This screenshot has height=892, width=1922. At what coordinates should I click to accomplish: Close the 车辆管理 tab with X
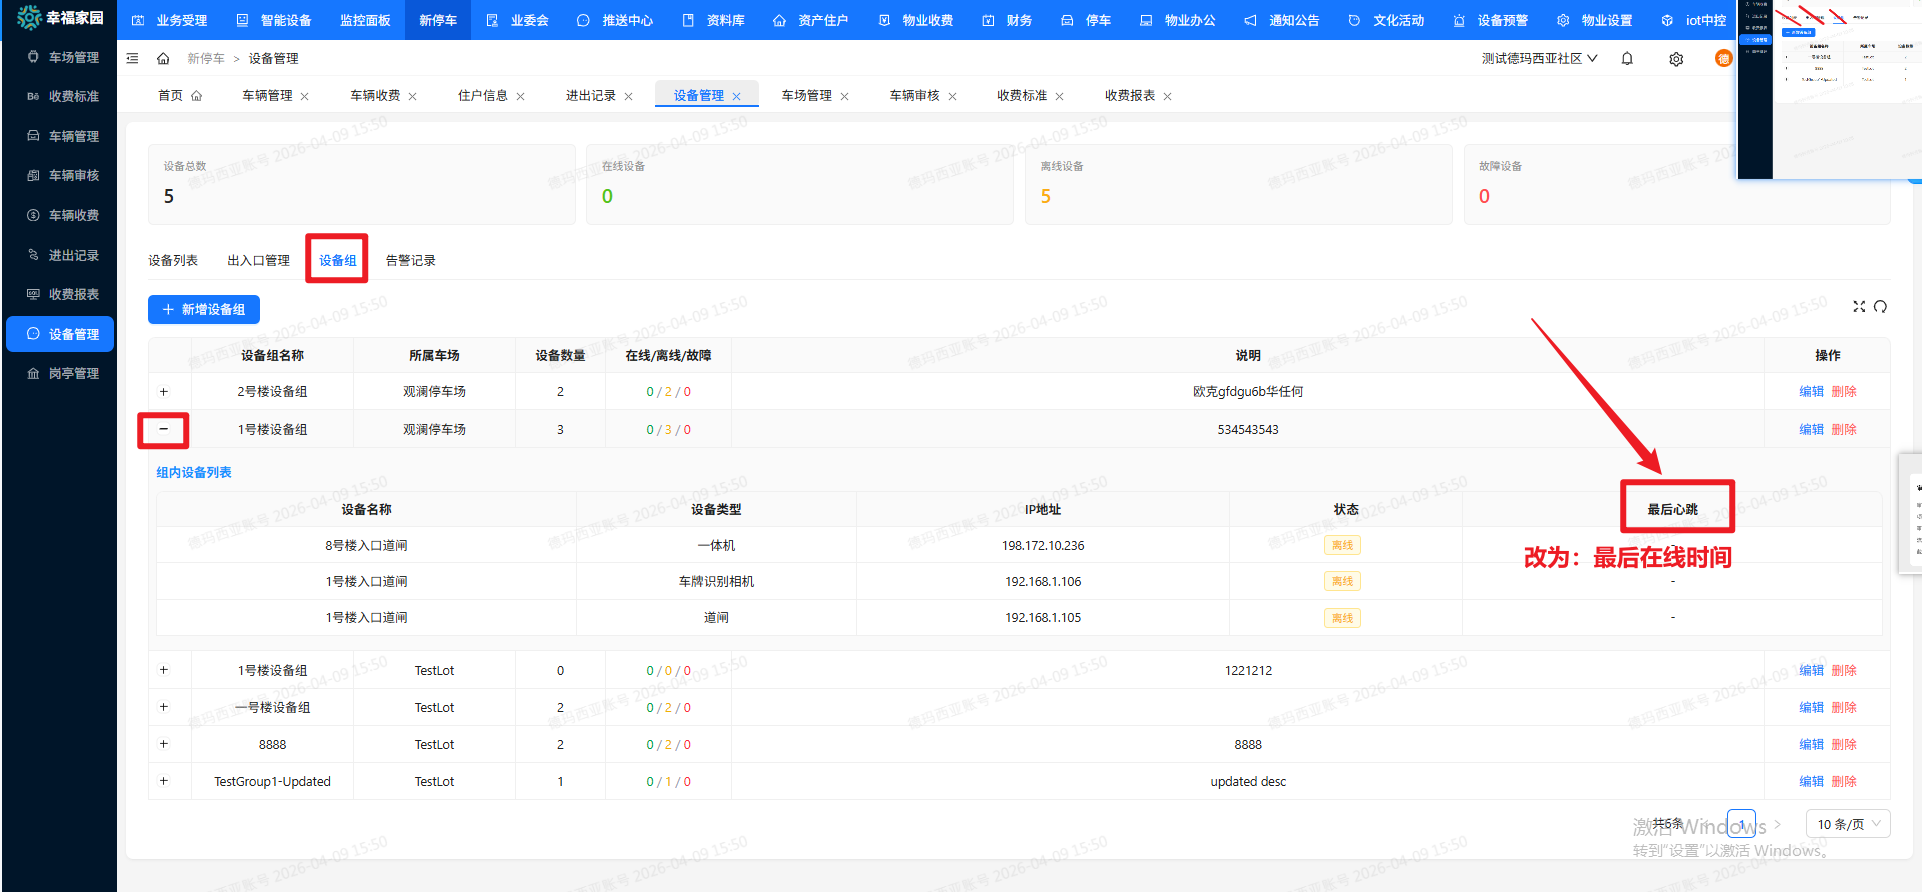pos(305,97)
